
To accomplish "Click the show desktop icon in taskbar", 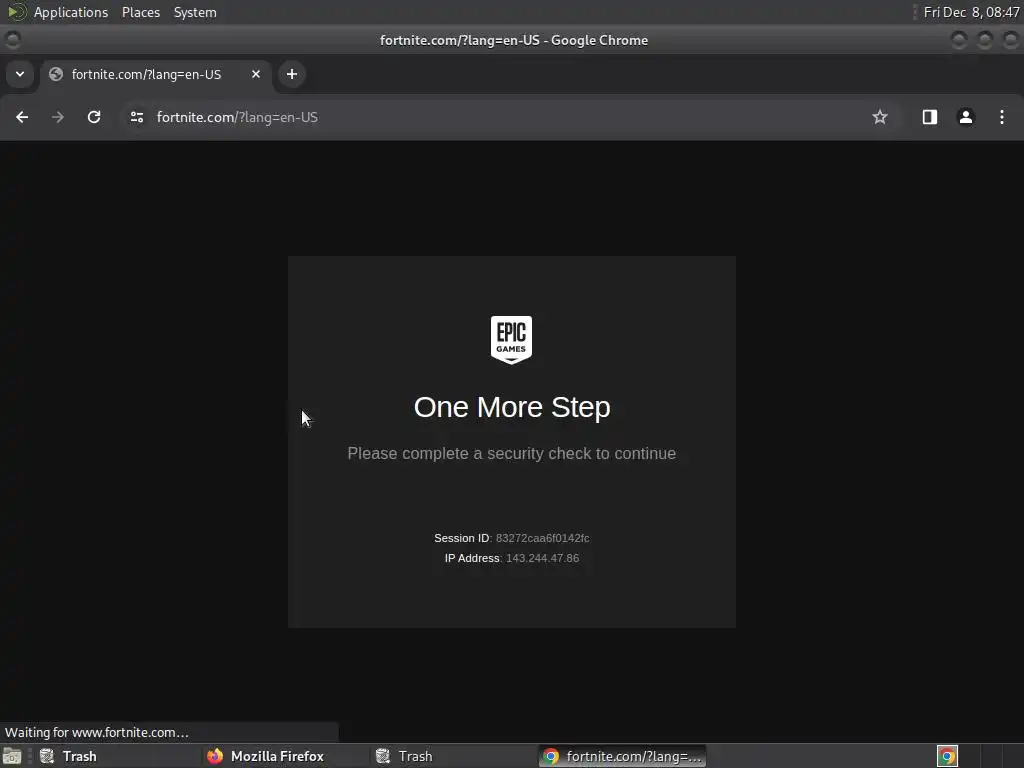I will pyautogui.click(x=12, y=756).
